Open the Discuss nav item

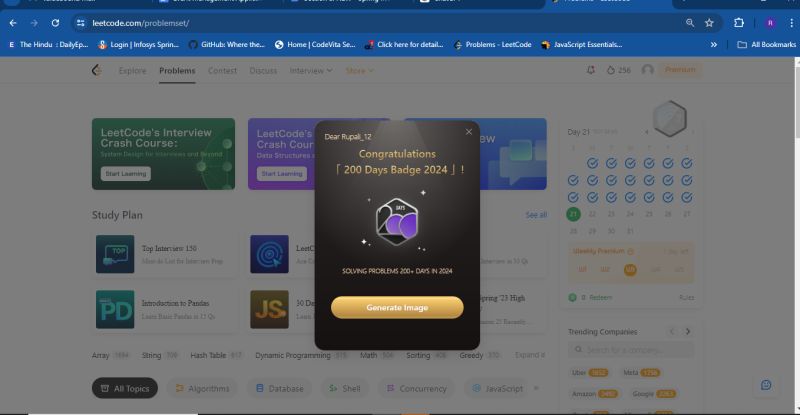pyautogui.click(x=263, y=70)
